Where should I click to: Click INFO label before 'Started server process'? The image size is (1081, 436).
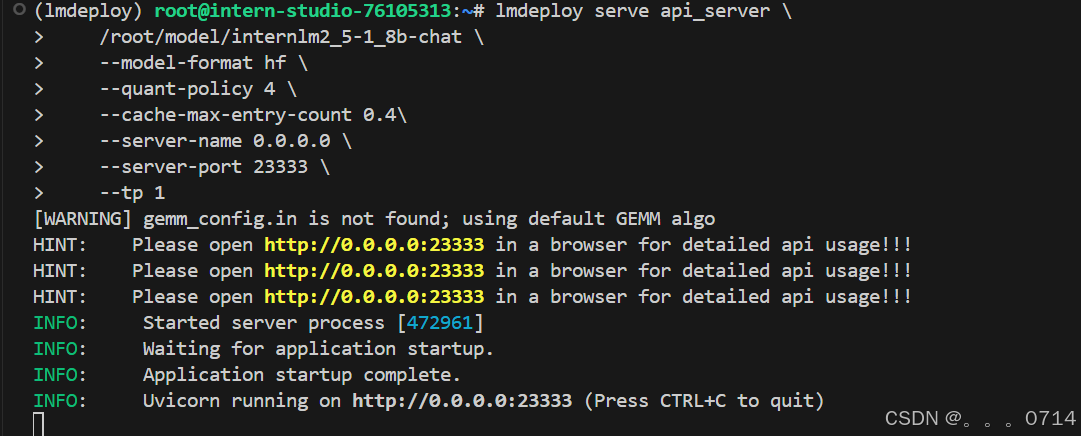[x=55, y=322]
